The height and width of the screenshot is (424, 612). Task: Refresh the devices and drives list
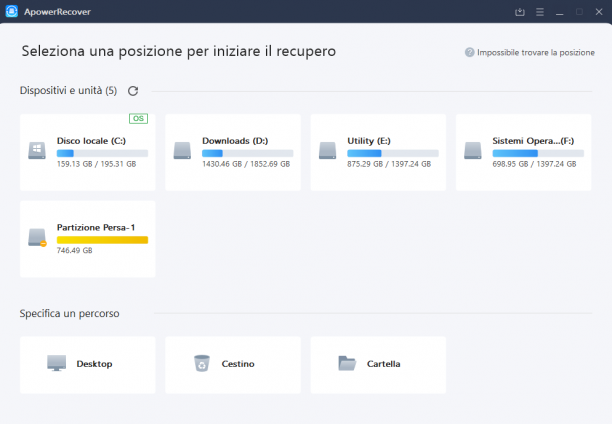(x=133, y=91)
